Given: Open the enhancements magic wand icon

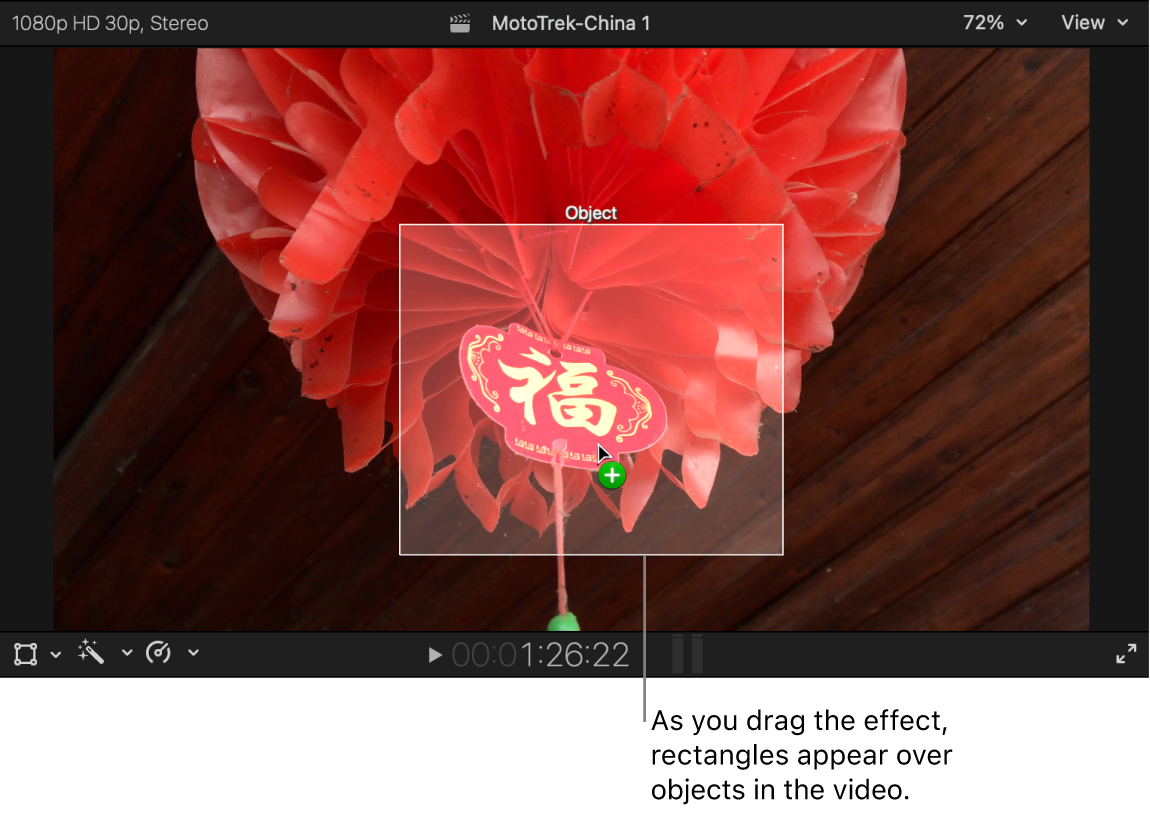Looking at the screenshot, I should (x=90, y=653).
